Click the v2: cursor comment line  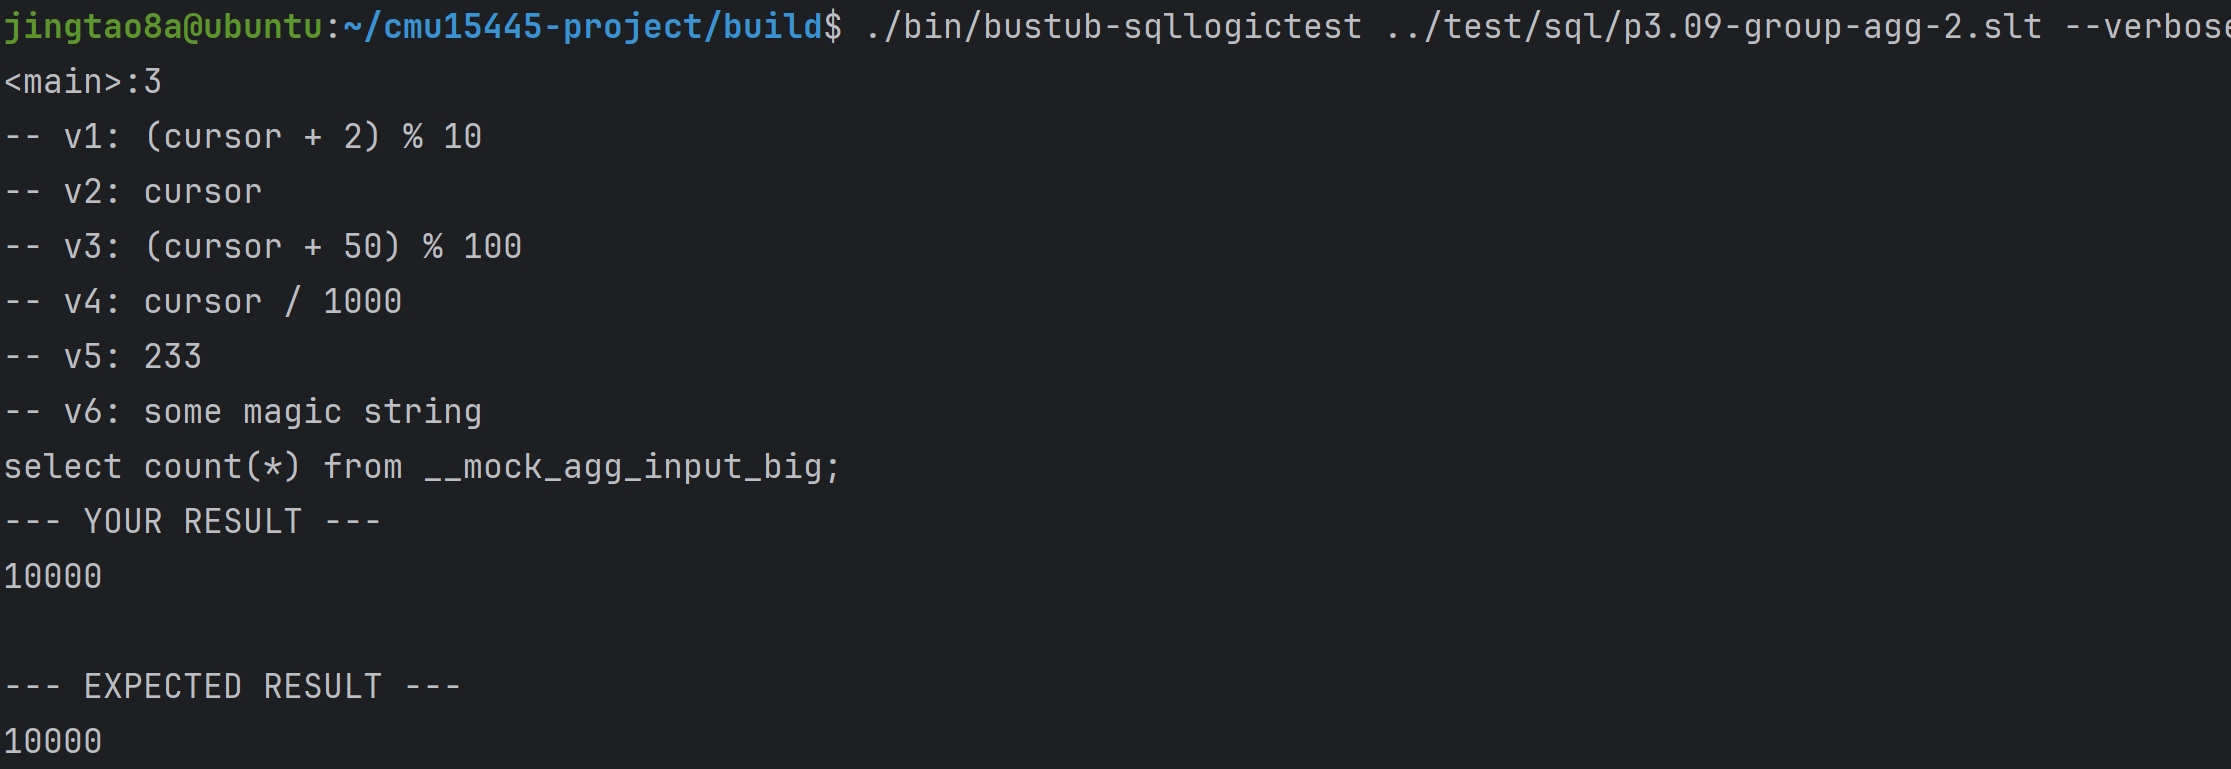pyautogui.click(x=133, y=192)
